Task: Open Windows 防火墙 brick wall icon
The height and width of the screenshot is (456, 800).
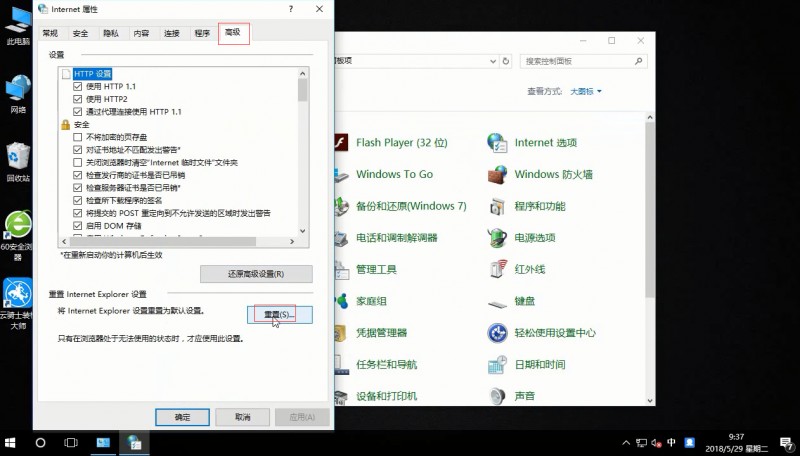Action: (x=497, y=174)
